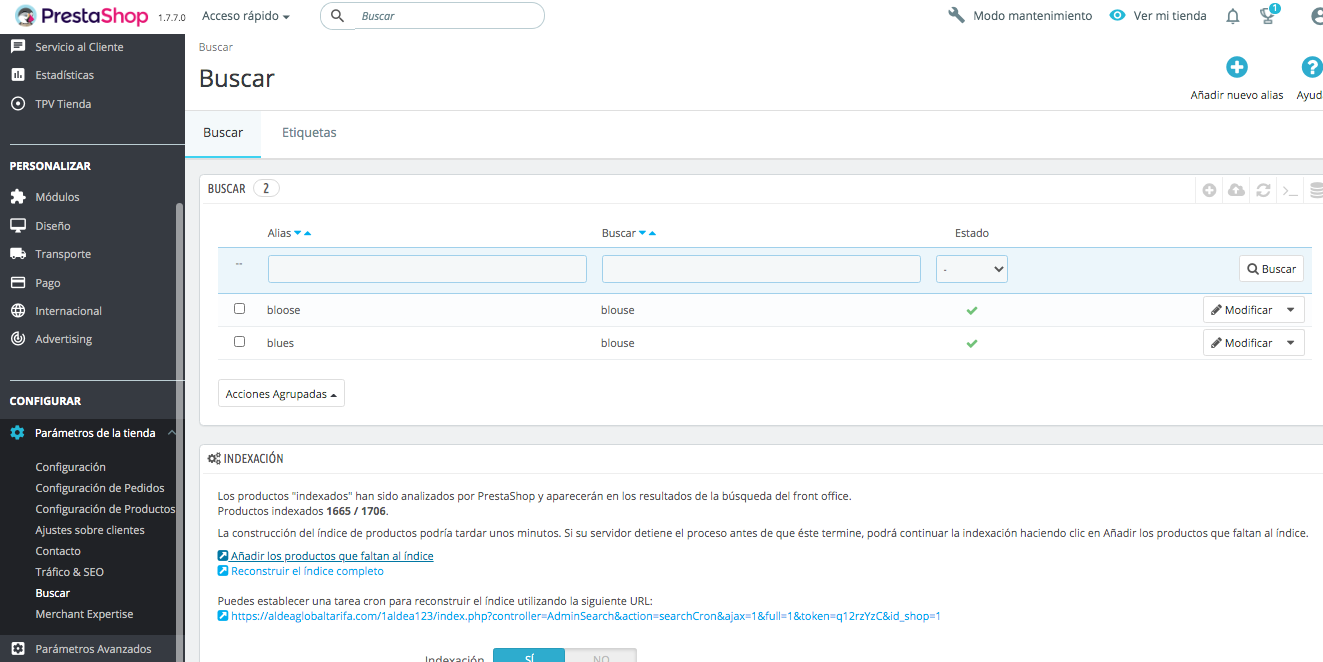Image resolution: width=1323 pixels, height=662 pixels.
Task: Sort Alias column descending arrow
Action: tap(297, 233)
